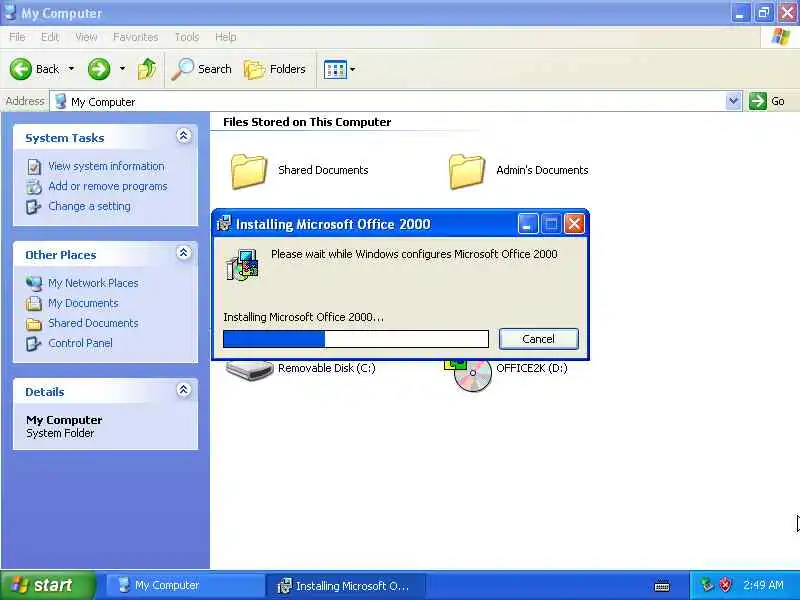Click the green Back arrow icon
Viewport: 800px width, 600px height.
point(20,69)
